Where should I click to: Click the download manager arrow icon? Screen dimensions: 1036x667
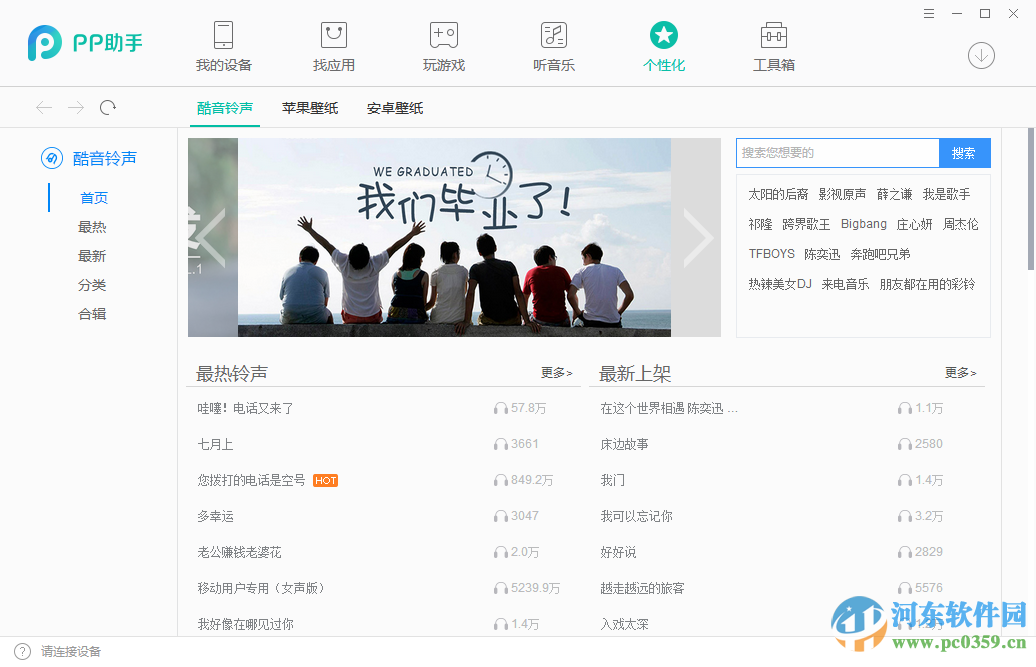[981, 56]
